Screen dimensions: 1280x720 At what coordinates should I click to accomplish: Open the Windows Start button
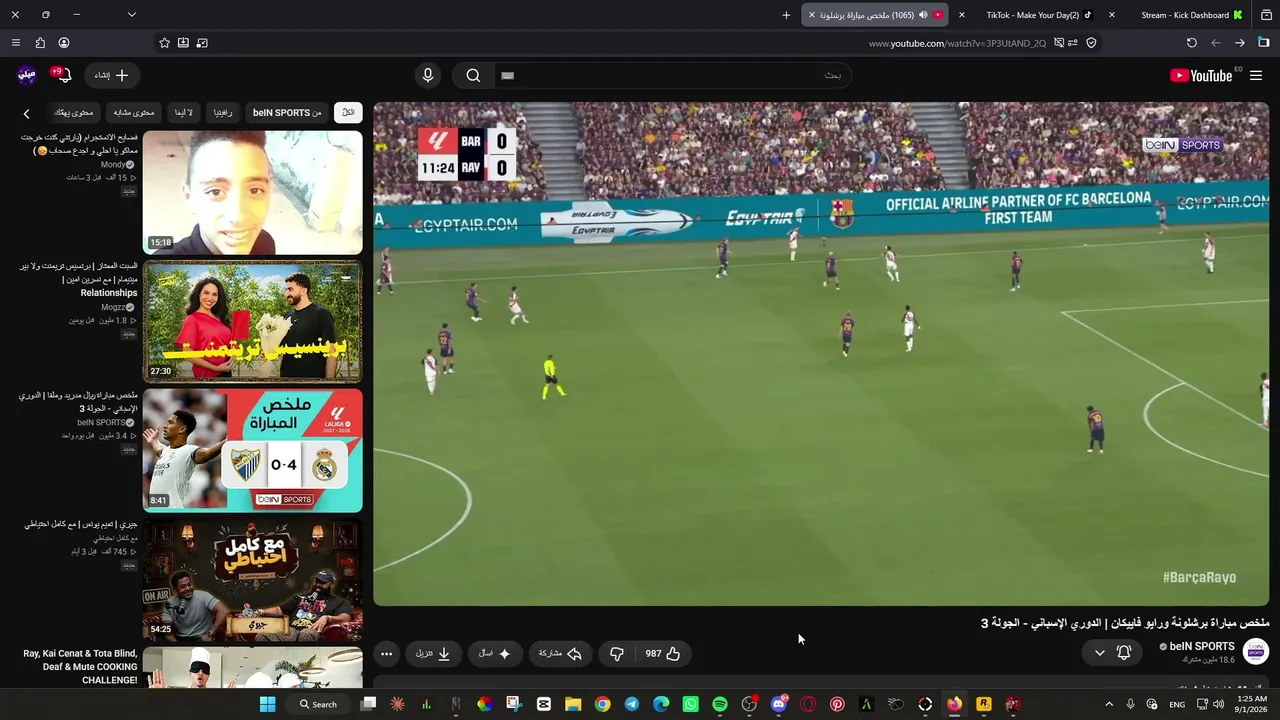[x=267, y=704]
